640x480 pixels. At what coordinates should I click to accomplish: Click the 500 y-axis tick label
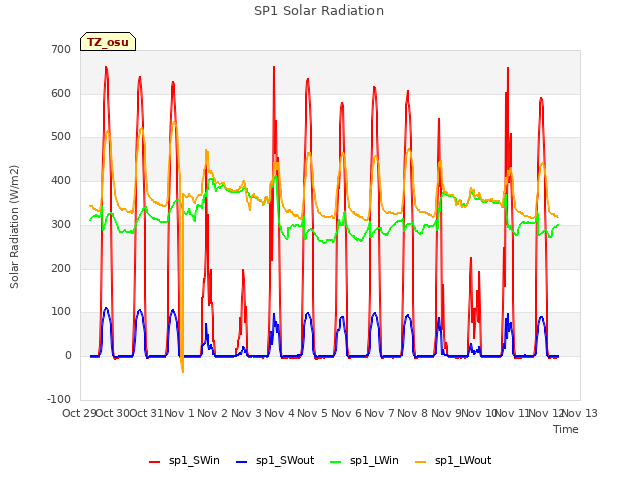[x=61, y=137]
